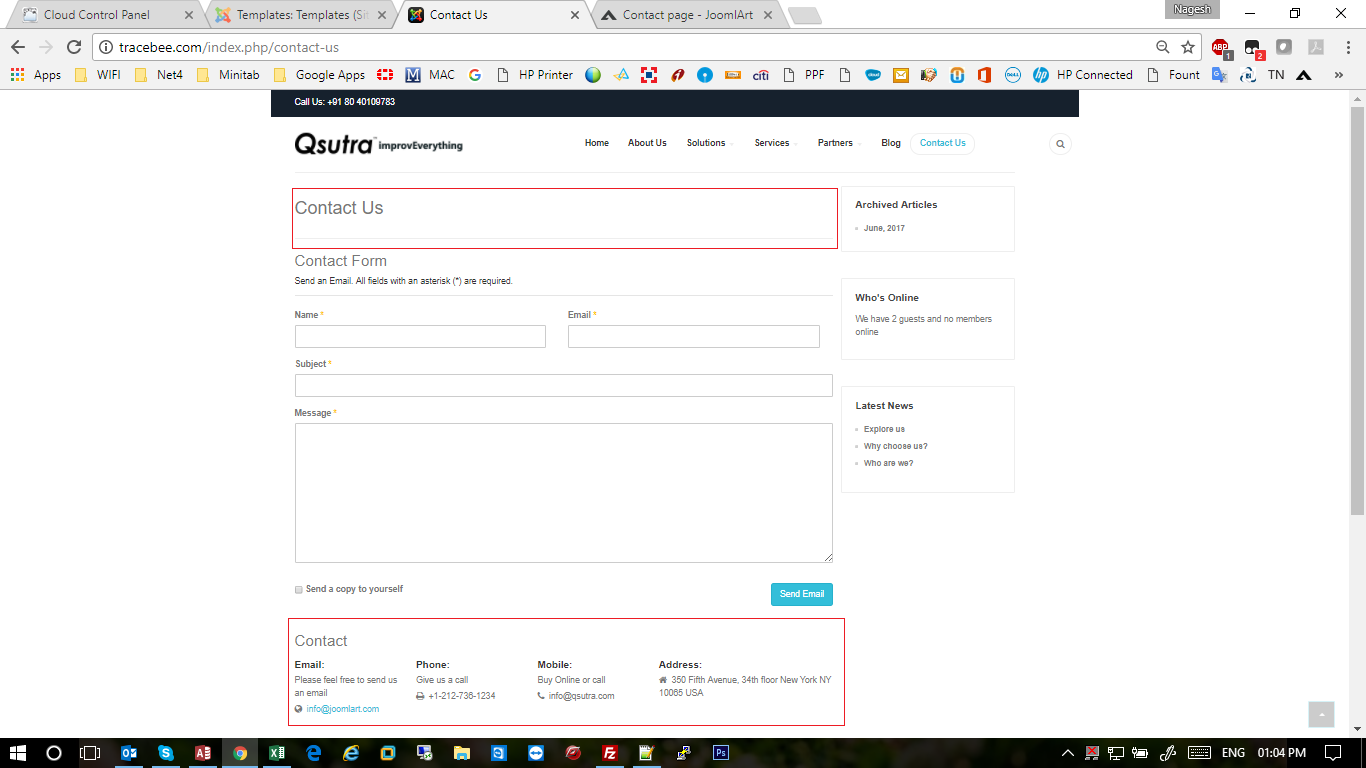This screenshot has width=1366, height=768.
Task: Reload the current page
Action: pos(74,47)
